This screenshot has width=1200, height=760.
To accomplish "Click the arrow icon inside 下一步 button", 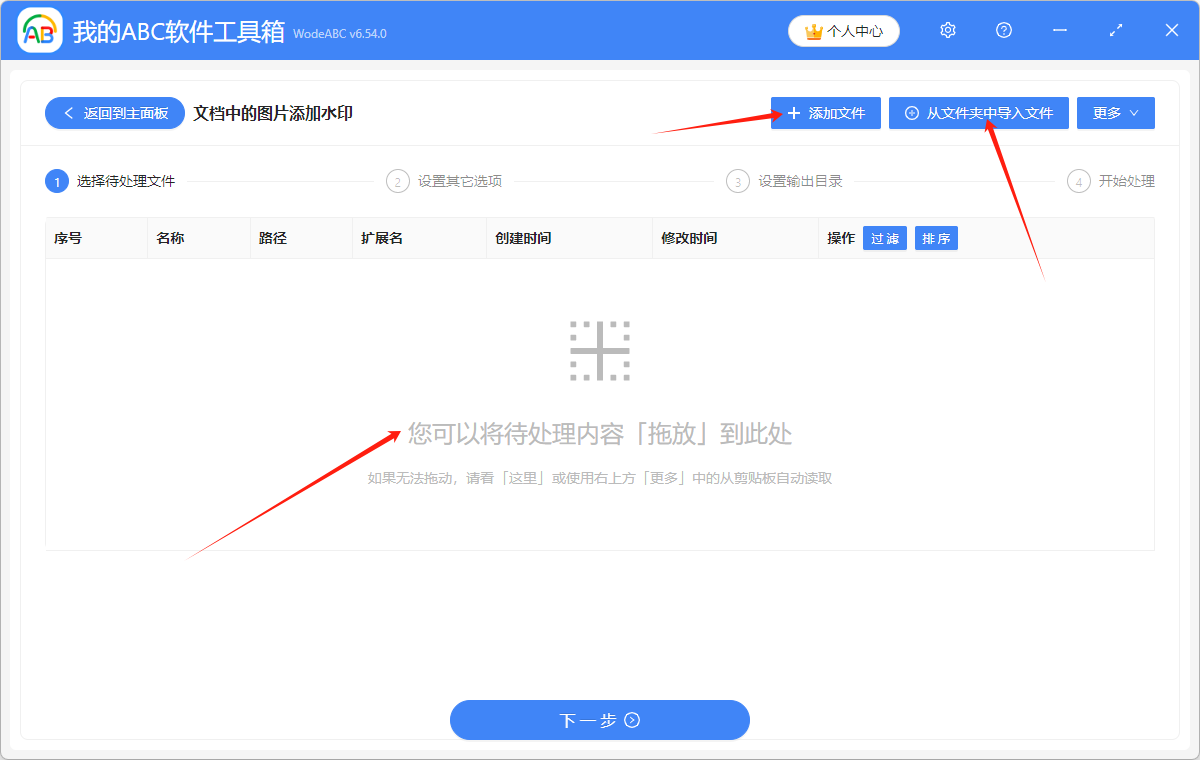I will [630, 720].
